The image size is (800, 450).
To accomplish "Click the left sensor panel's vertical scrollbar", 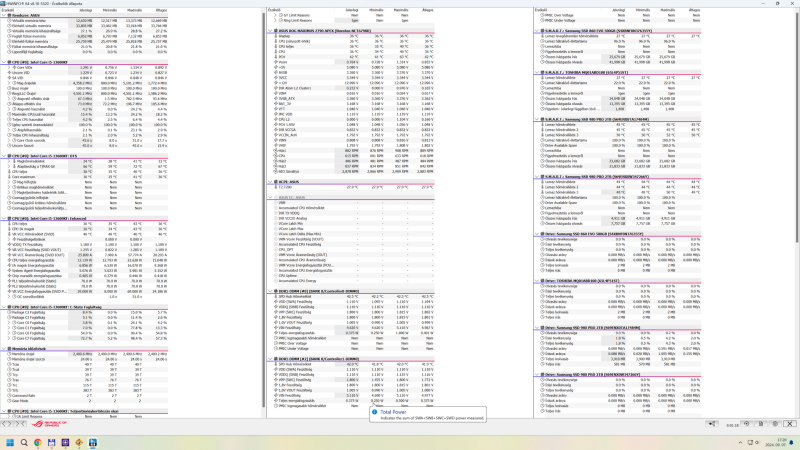I will (264, 209).
